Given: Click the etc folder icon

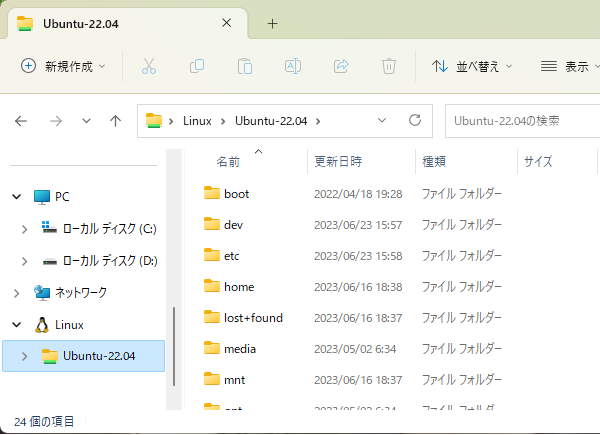Looking at the screenshot, I should click(x=212, y=255).
